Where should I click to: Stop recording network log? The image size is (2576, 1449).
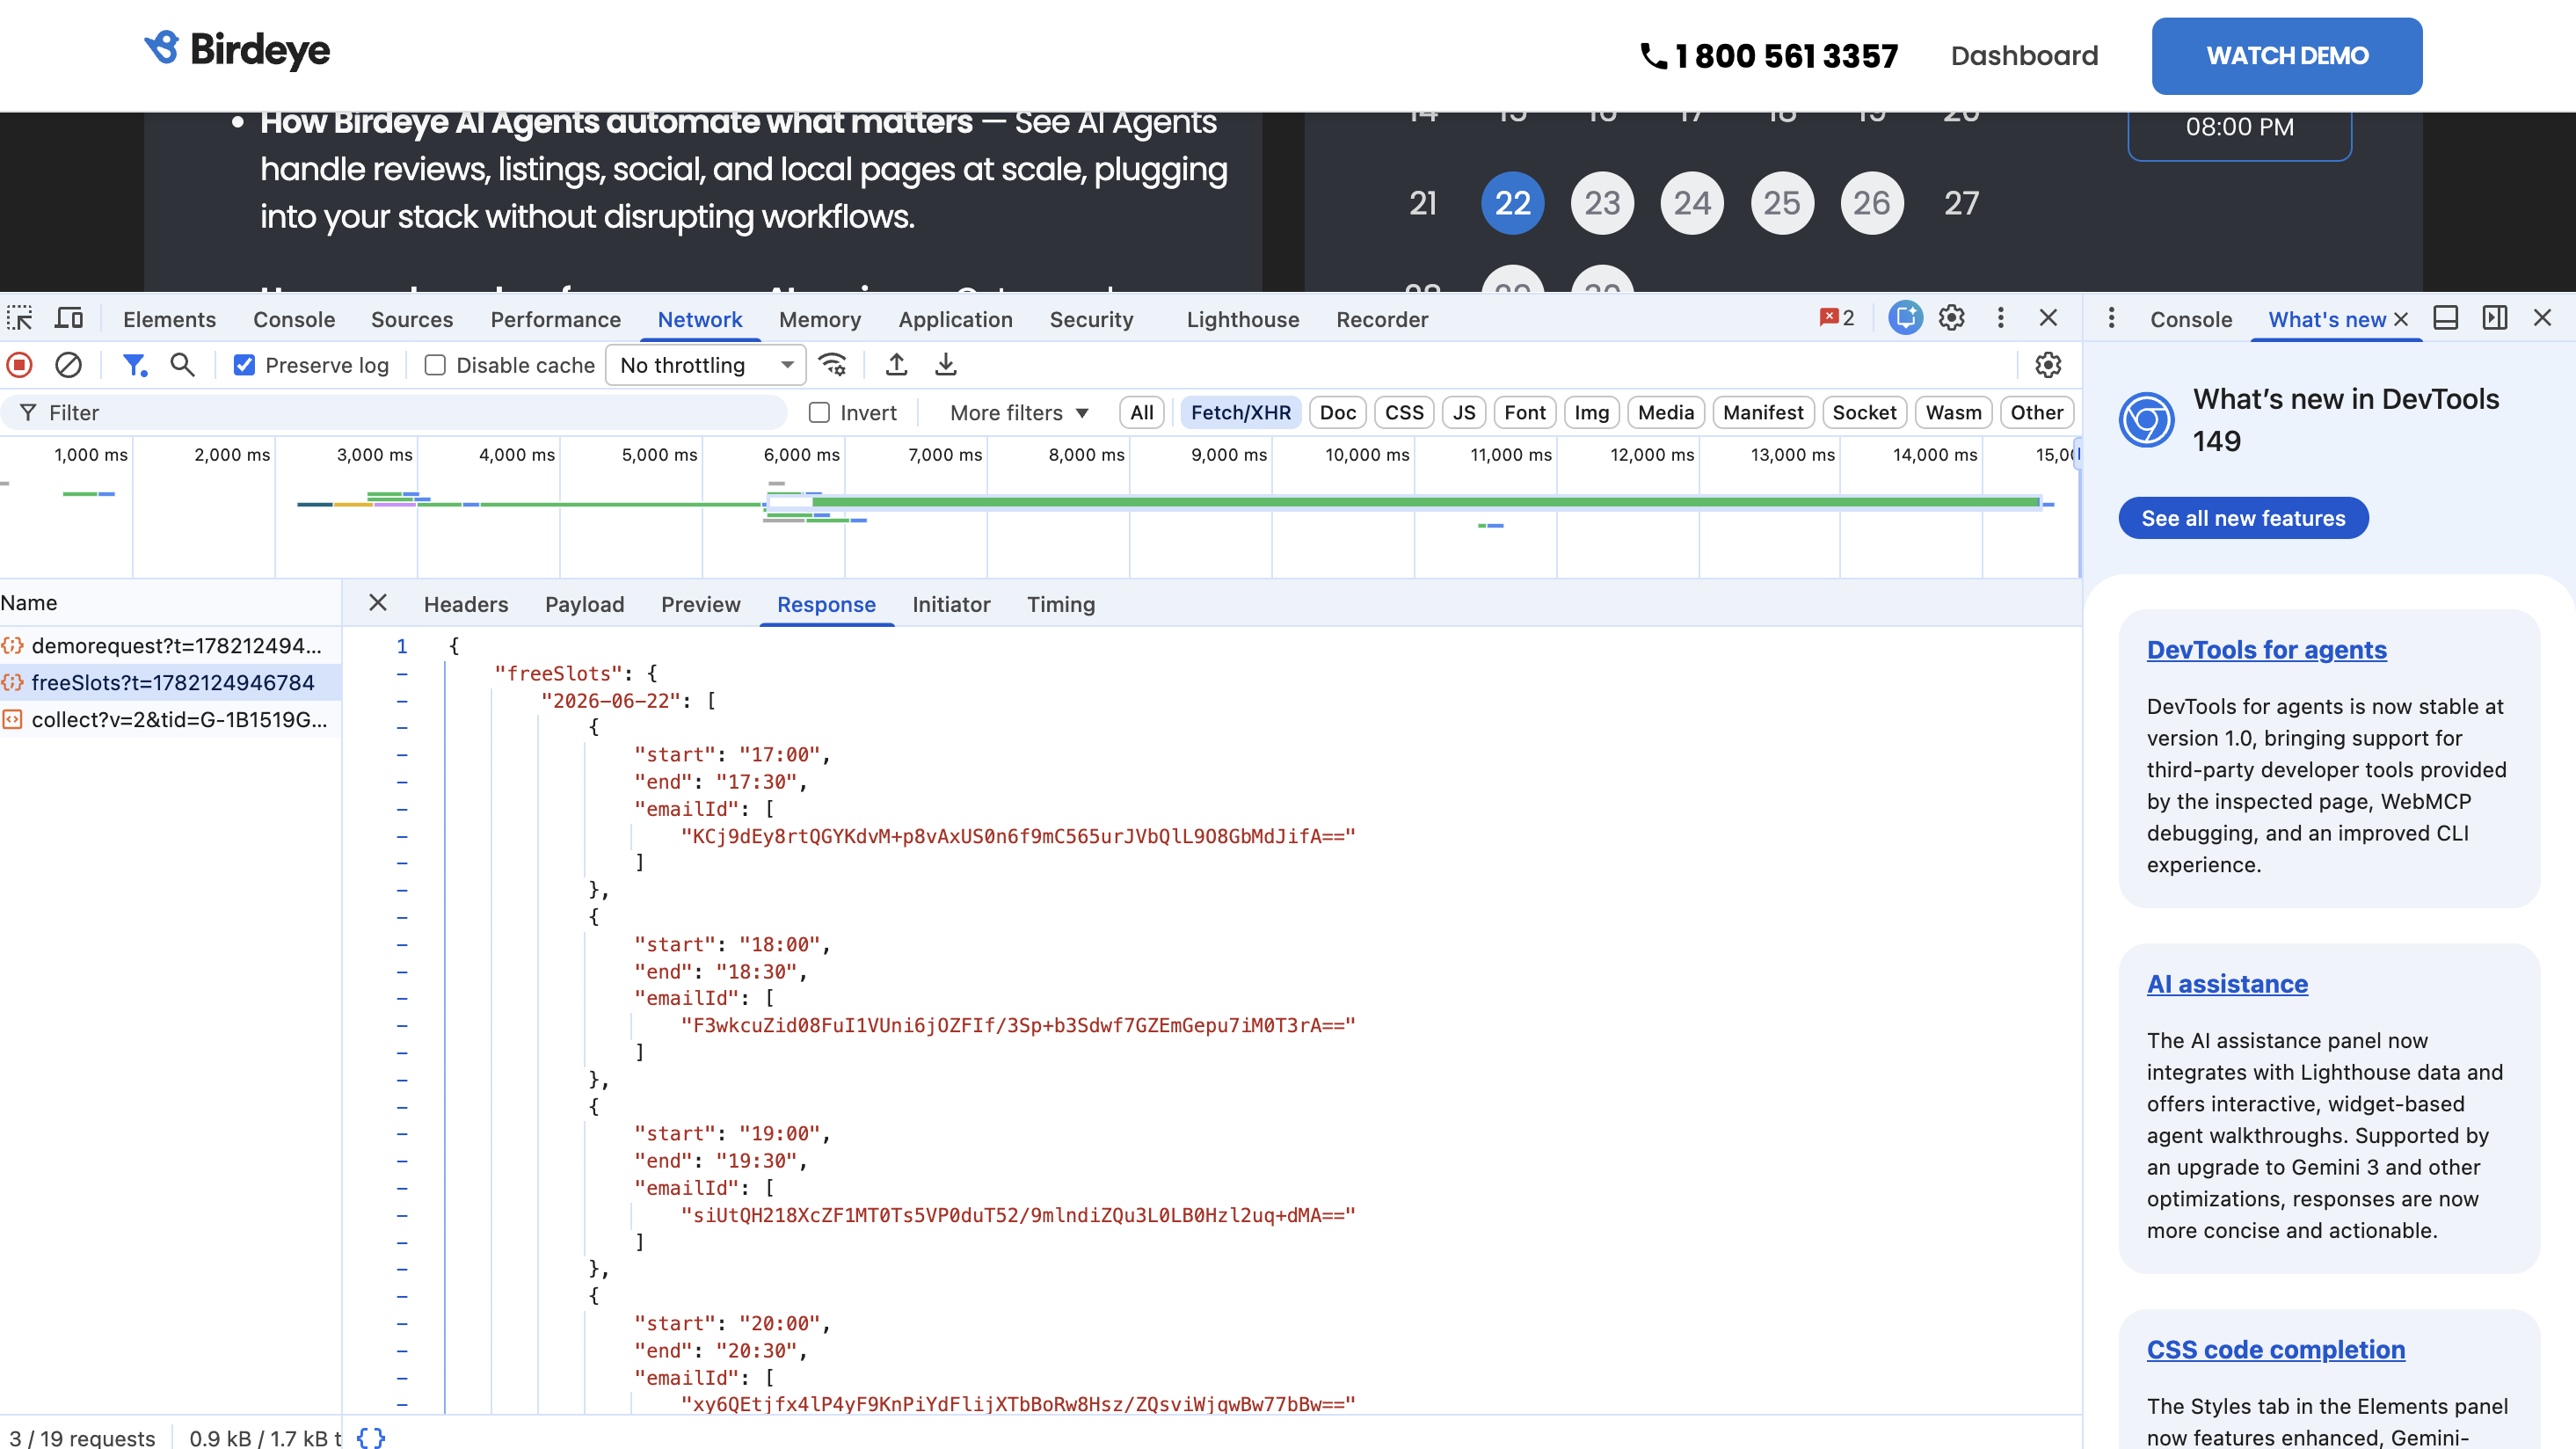[20, 365]
